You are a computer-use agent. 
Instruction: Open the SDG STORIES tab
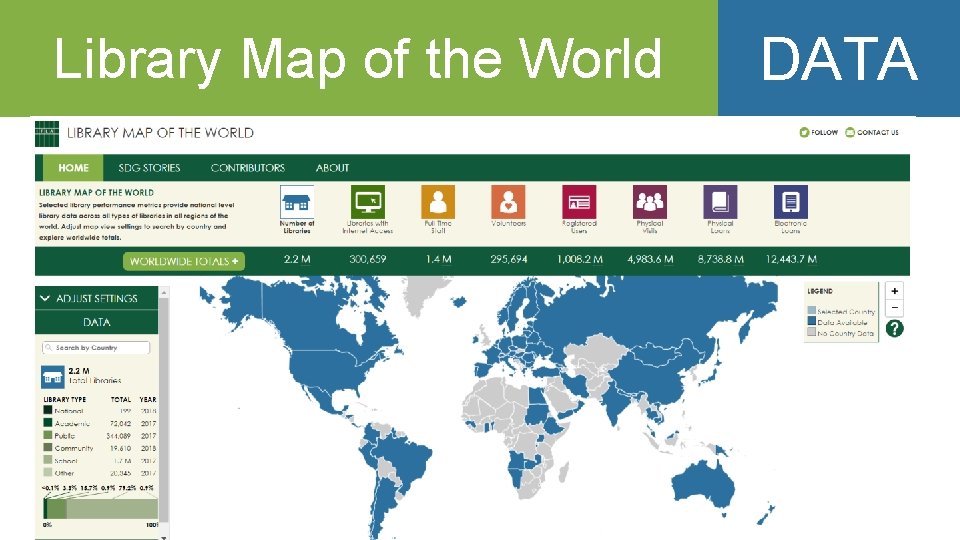pyautogui.click(x=149, y=168)
